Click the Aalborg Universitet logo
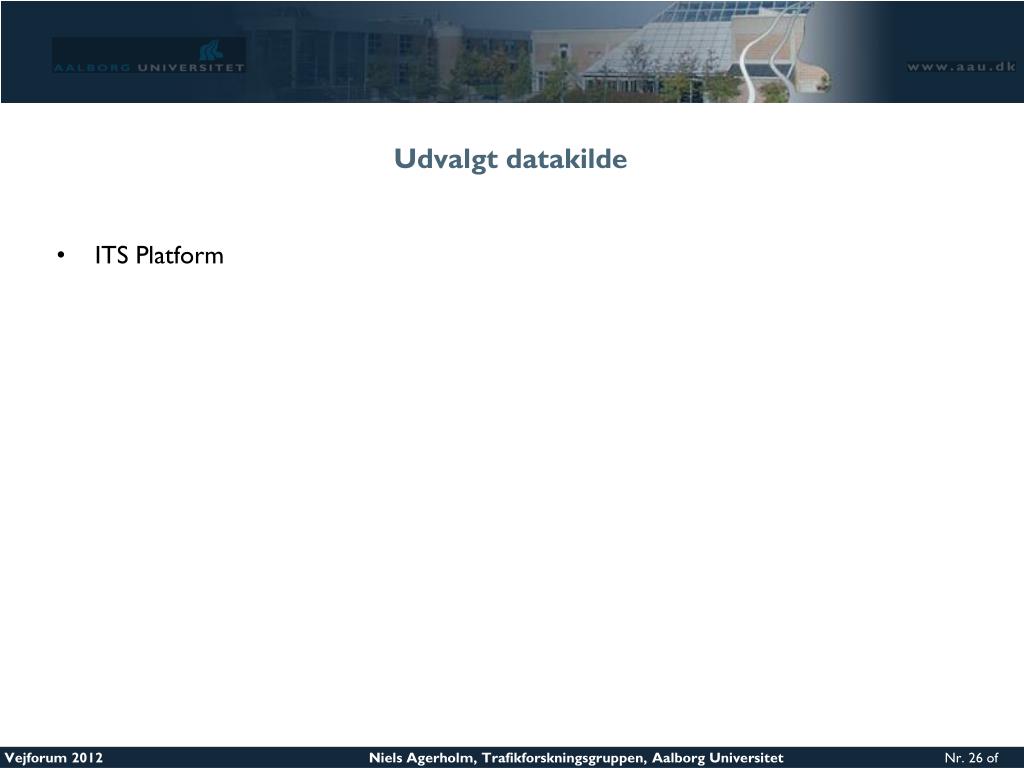The image size is (1024, 768). pyautogui.click(x=149, y=55)
